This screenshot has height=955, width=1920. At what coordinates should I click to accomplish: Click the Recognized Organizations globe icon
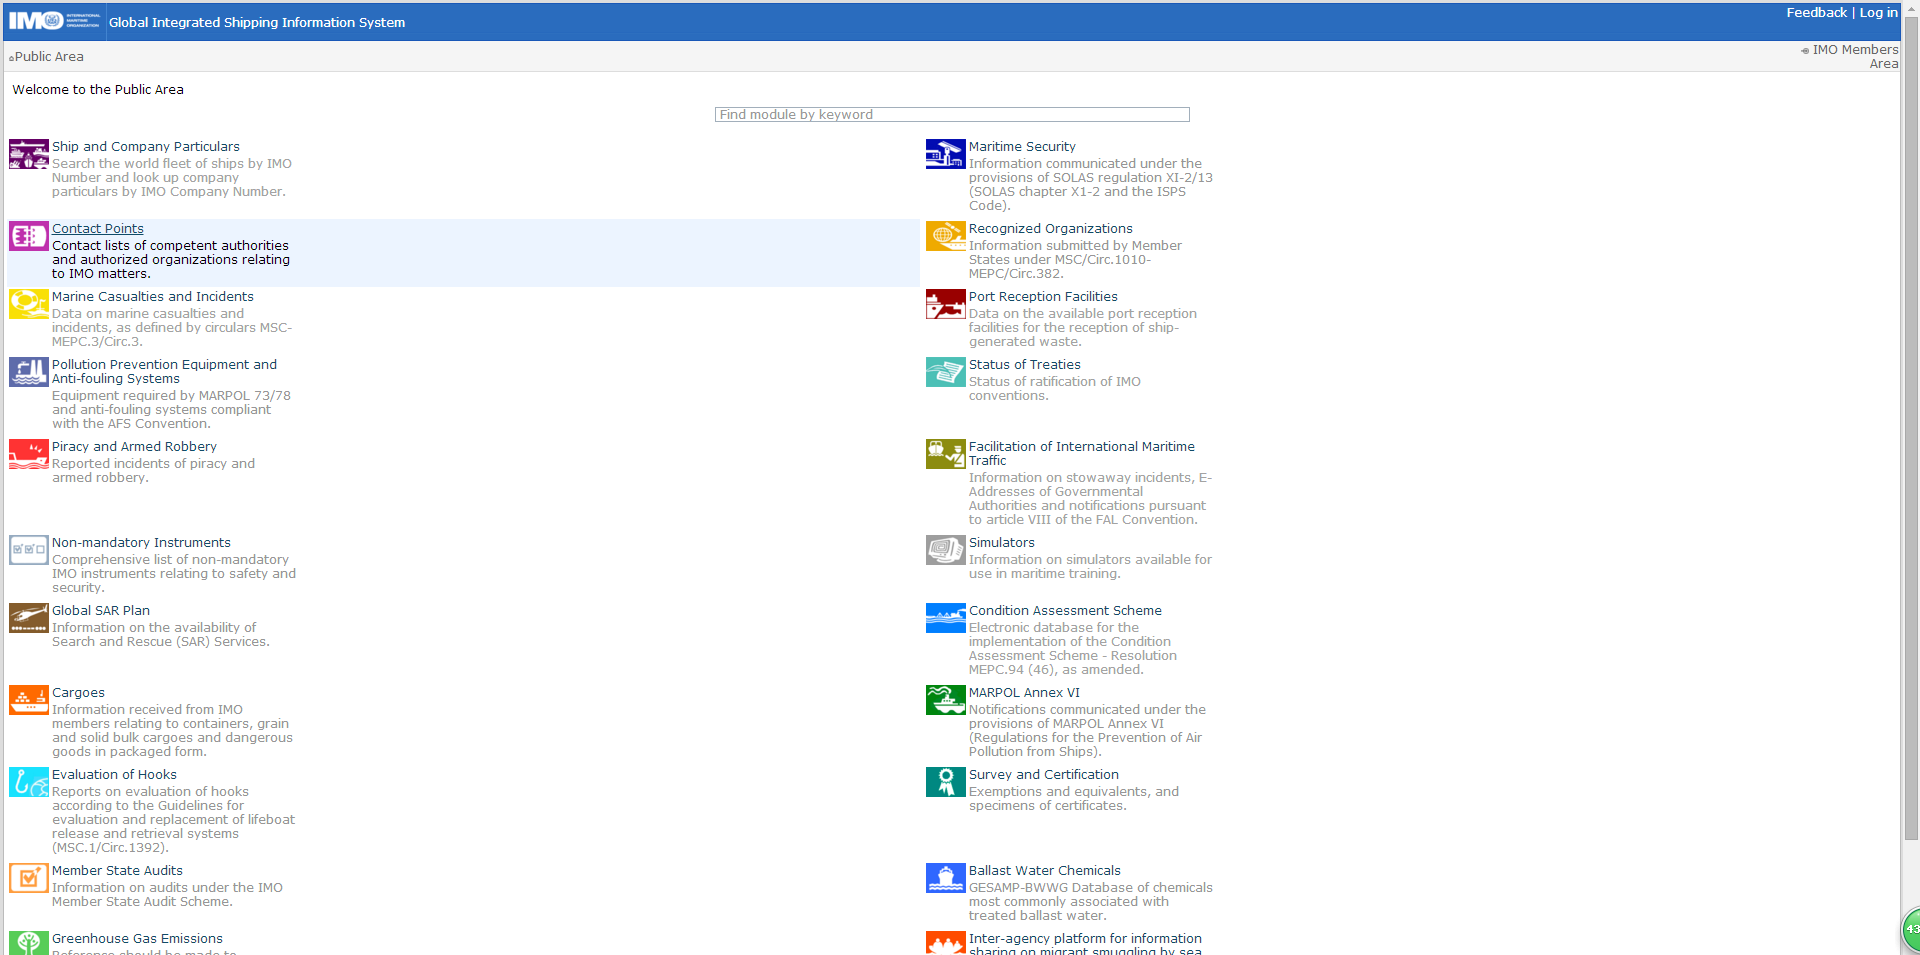click(x=946, y=236)
